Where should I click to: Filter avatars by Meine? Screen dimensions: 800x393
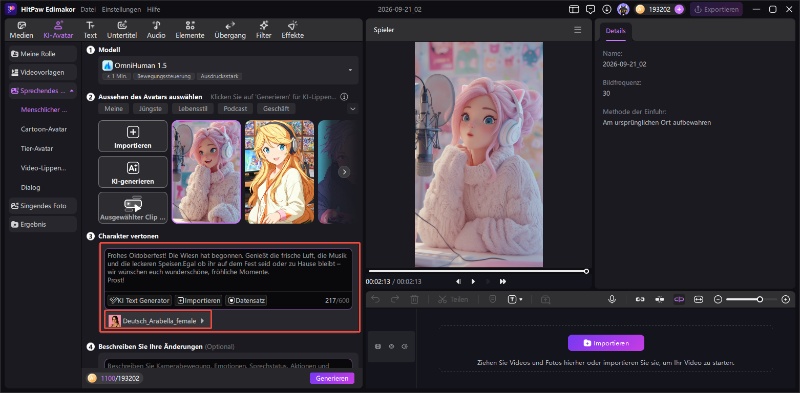(x=113, y=109)
